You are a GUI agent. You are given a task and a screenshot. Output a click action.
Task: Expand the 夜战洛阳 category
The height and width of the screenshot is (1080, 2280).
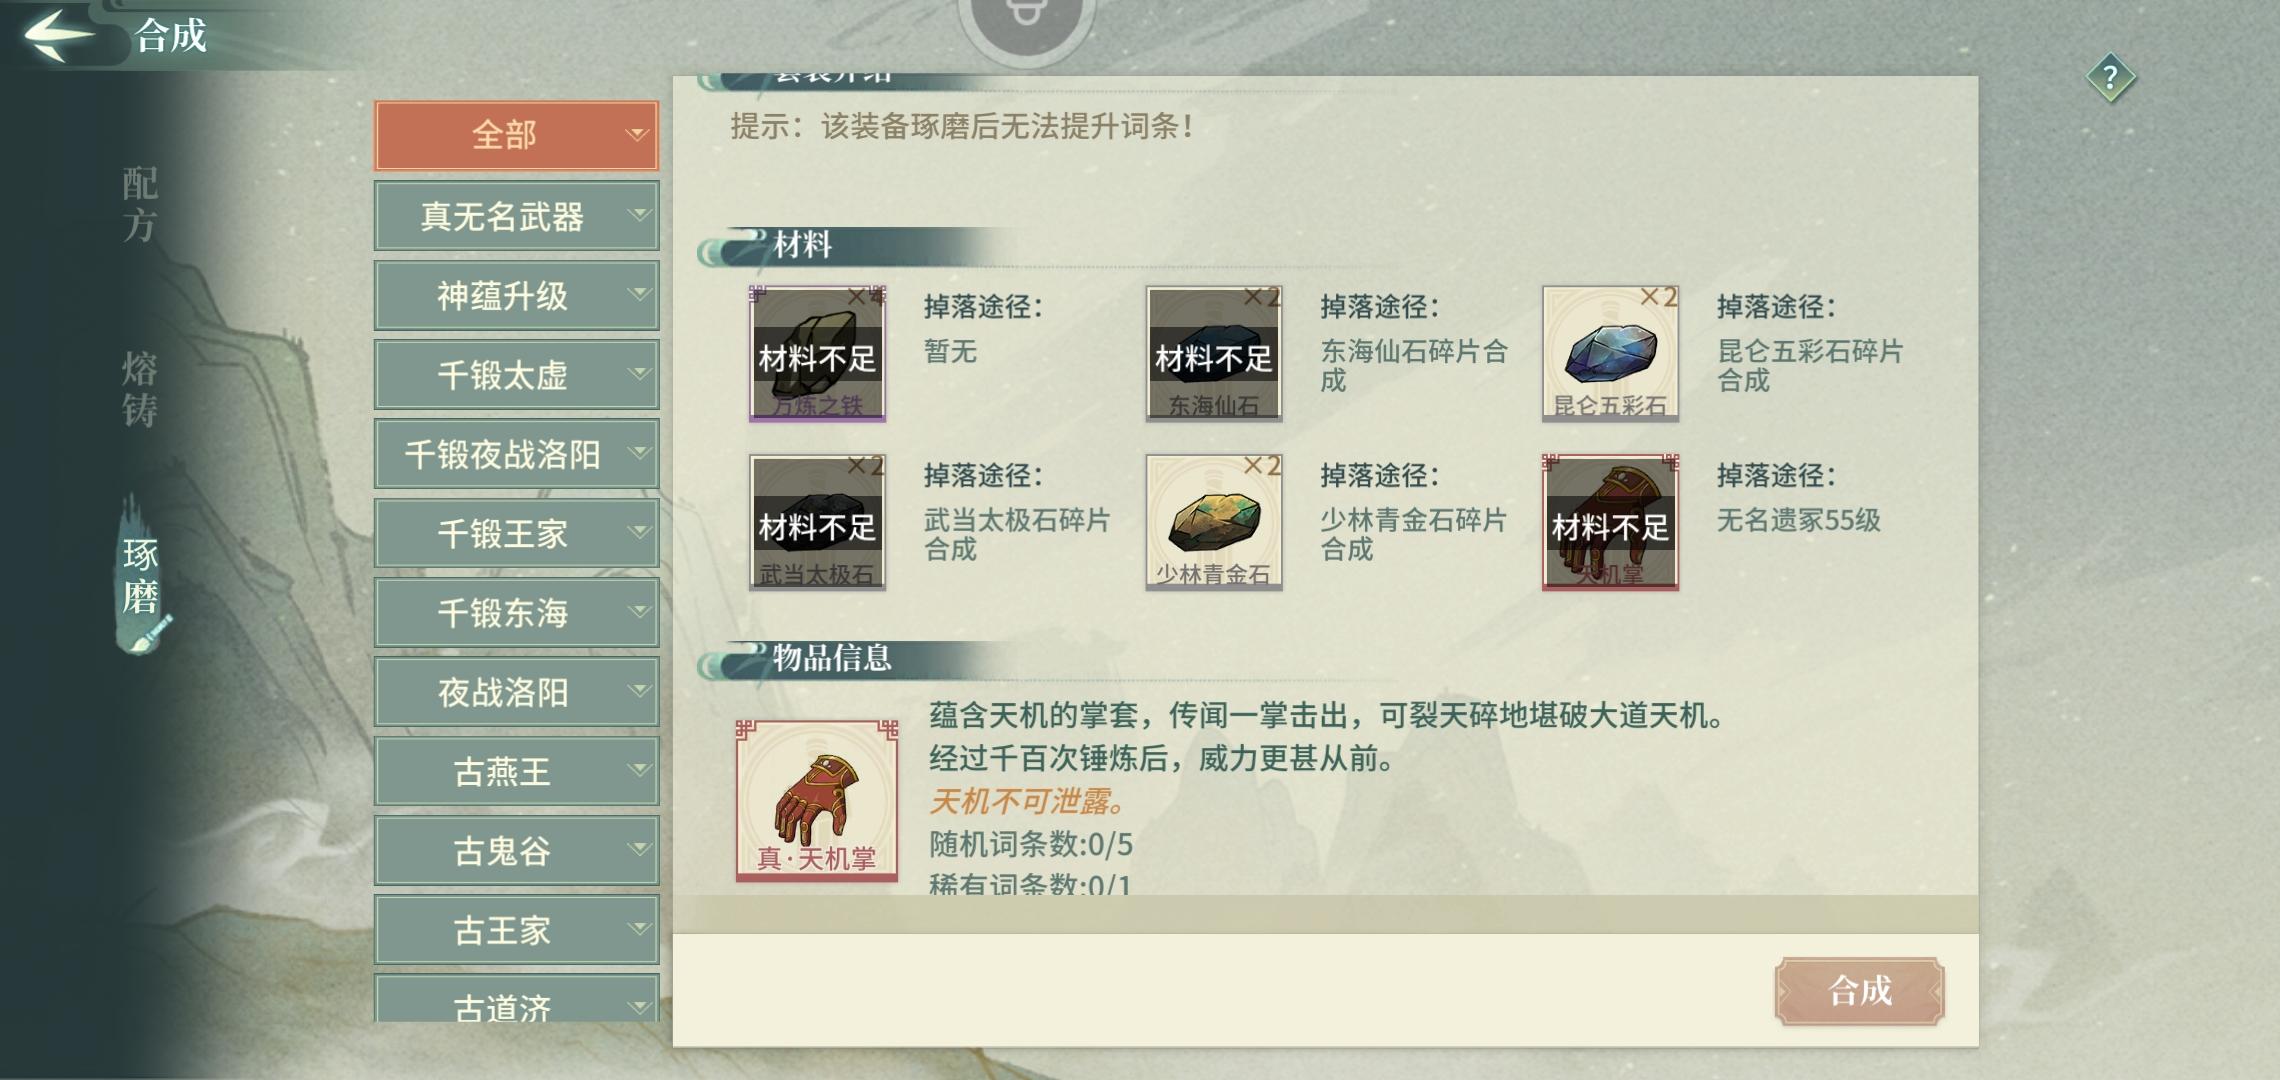click(x=516, y=692)
